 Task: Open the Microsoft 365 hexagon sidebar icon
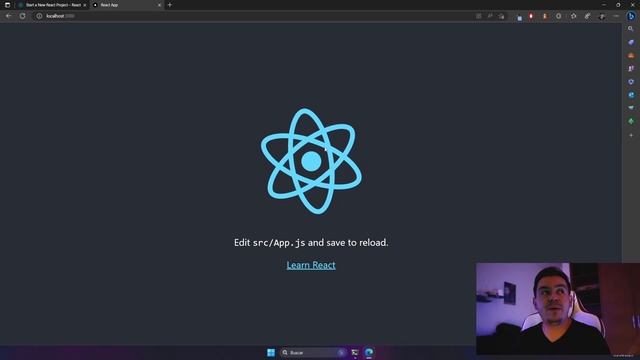click(631, 82)
